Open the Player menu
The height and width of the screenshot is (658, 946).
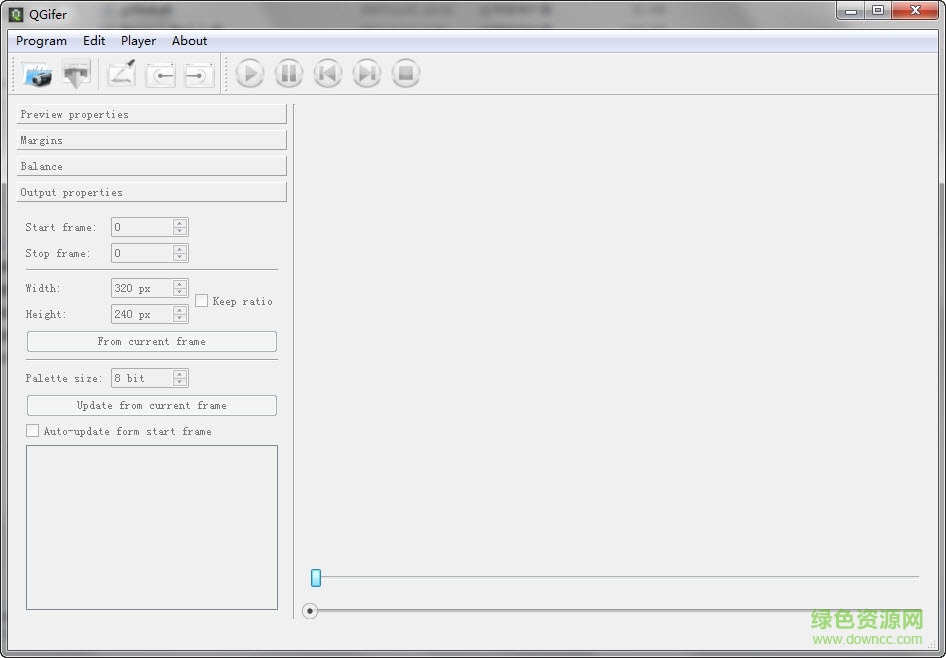pyautogui.click(x=137, y=41)
